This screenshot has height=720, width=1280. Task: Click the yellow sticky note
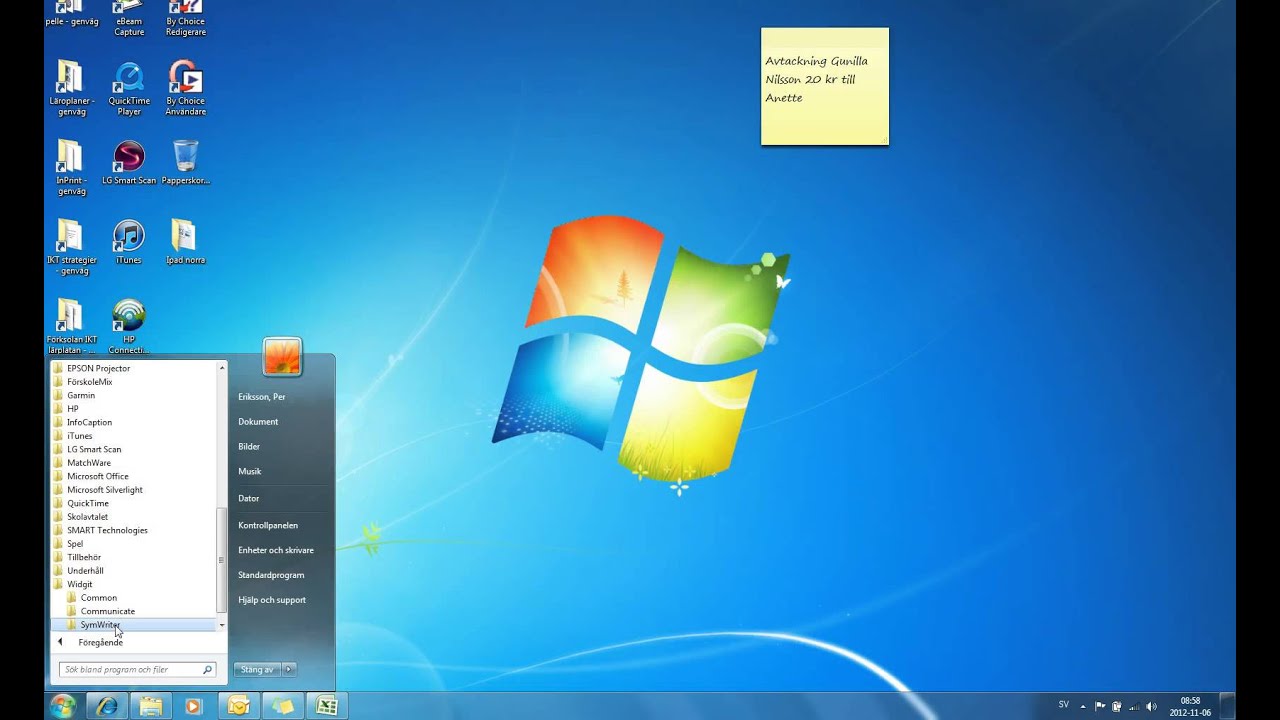pos(825,86)
